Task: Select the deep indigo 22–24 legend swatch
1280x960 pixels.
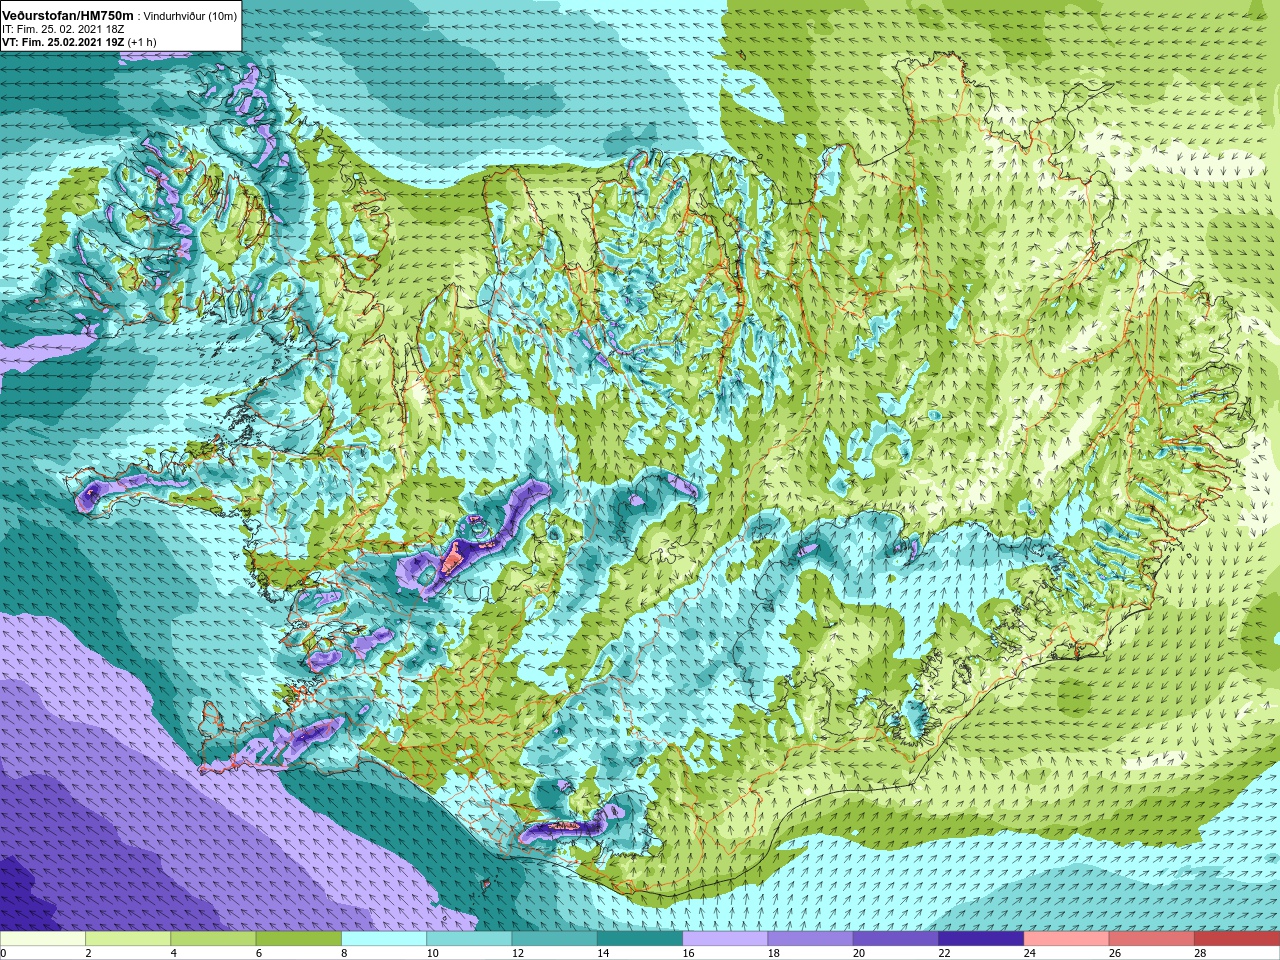Action: click(x=981, y=939)
